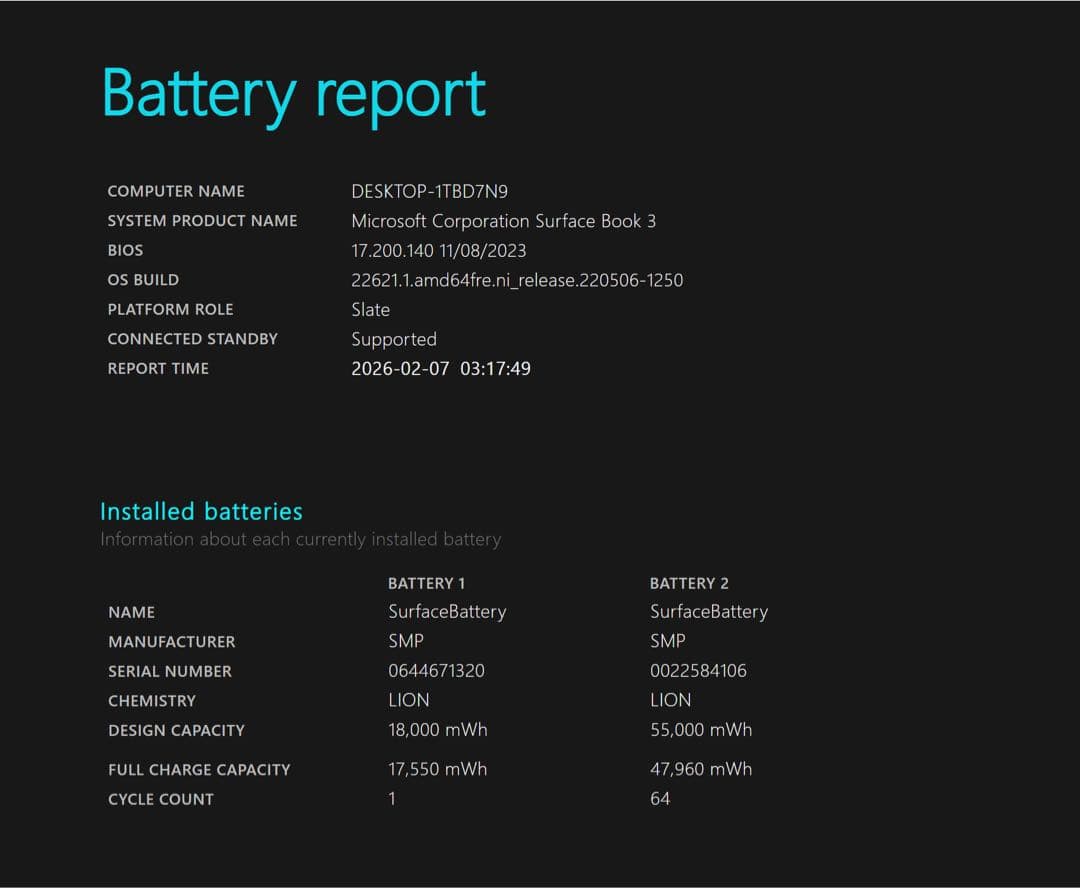This screenshot has height=888, width=1080.
Task: Select the report time 2026-02-07 03:17:49
Action: (x=441, y=369)
